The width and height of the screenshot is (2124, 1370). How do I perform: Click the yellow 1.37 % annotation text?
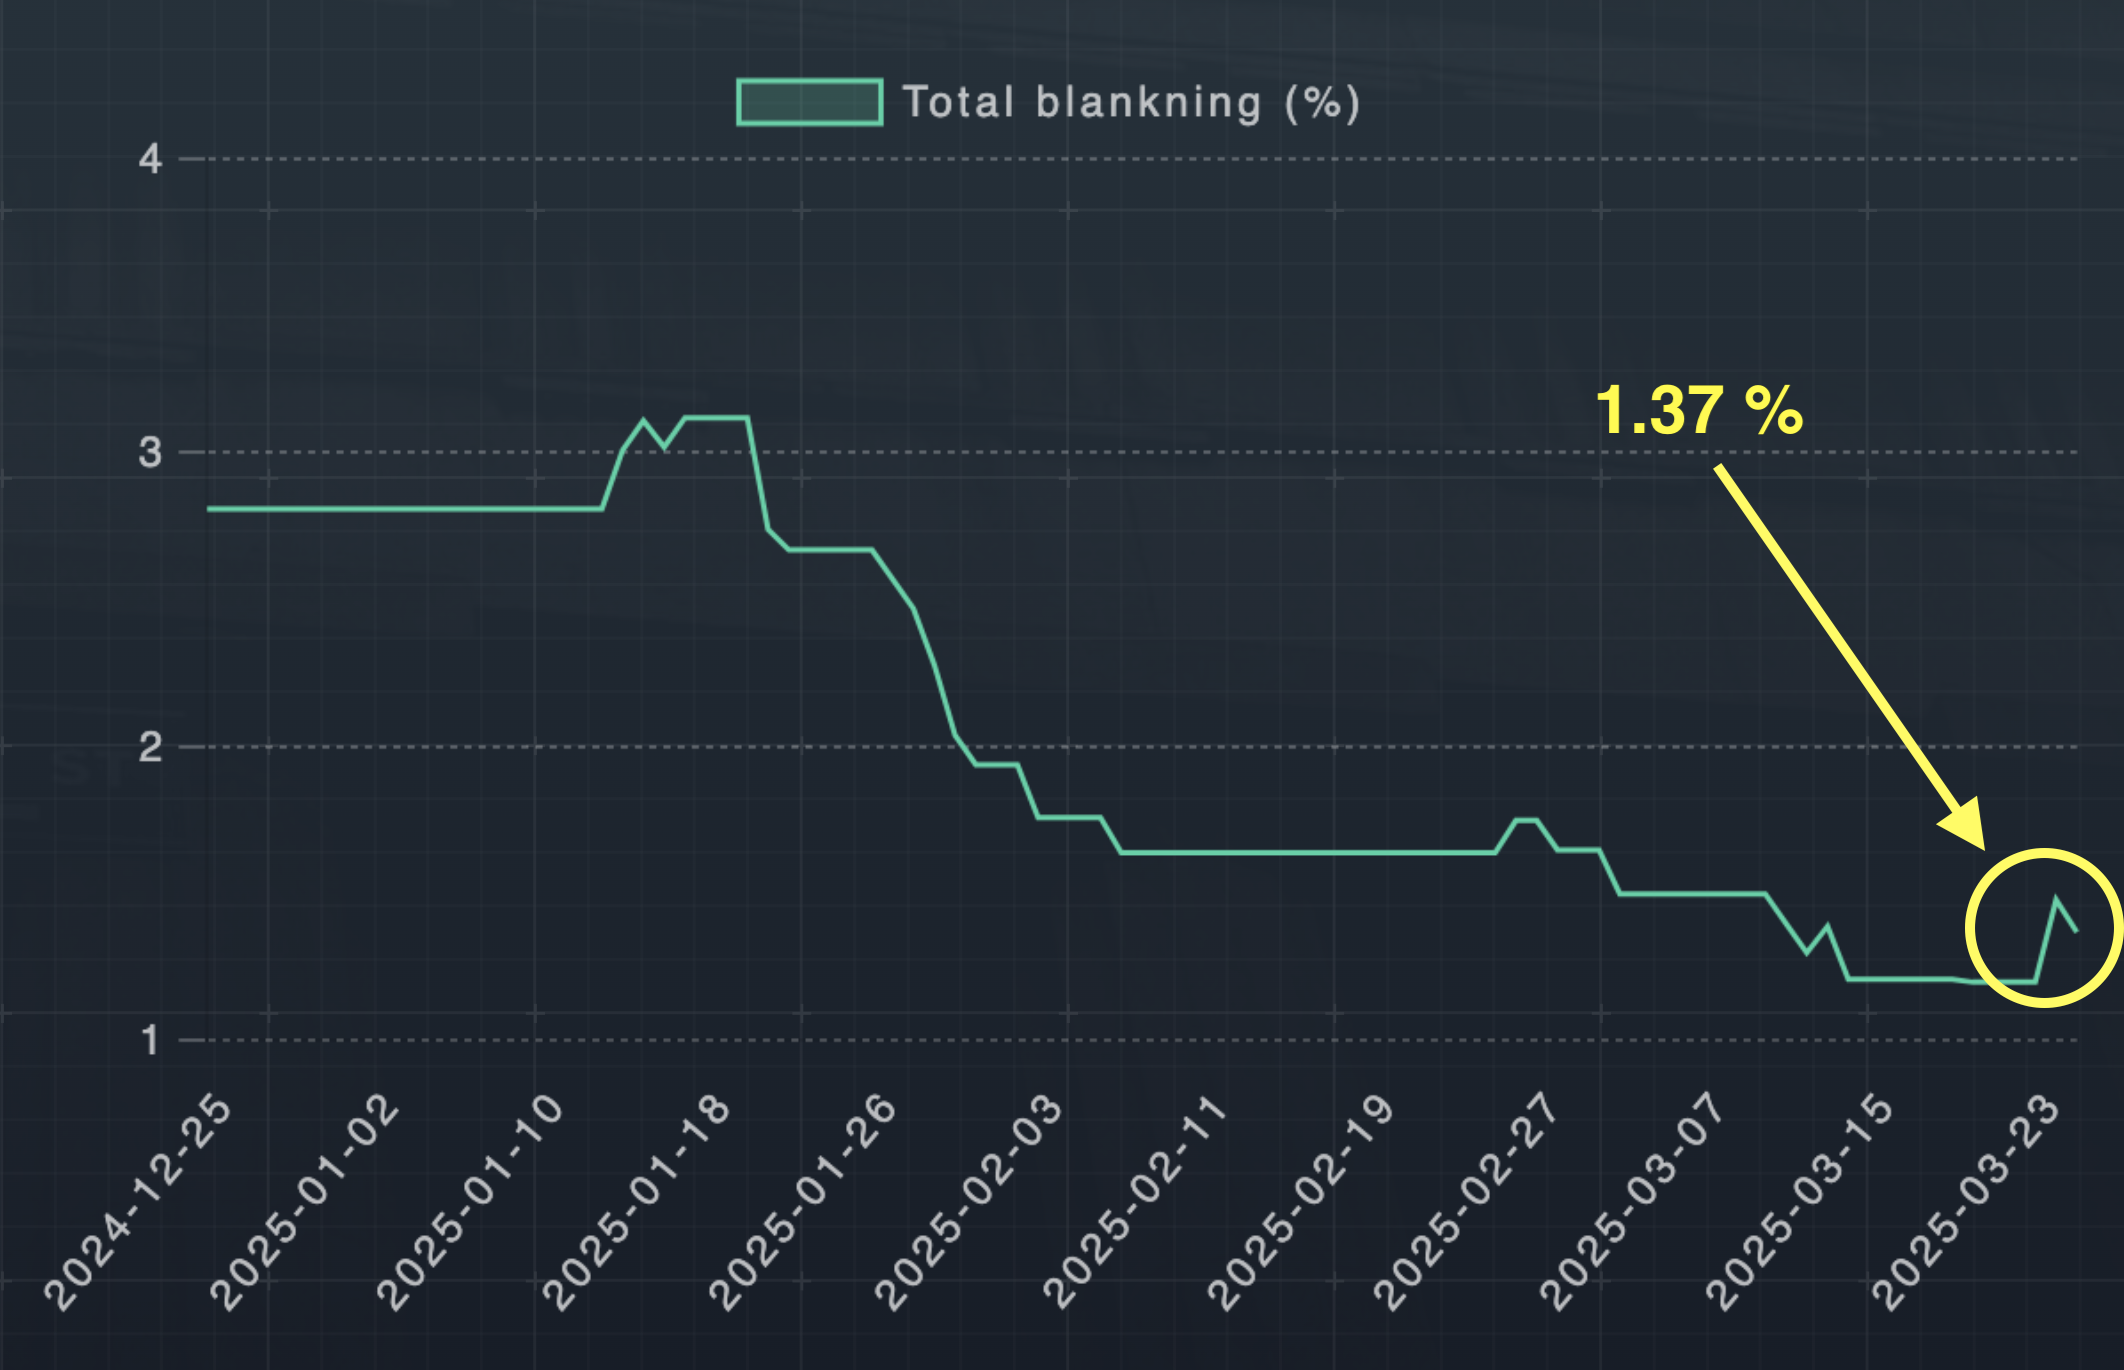(x=1698, y=410)
